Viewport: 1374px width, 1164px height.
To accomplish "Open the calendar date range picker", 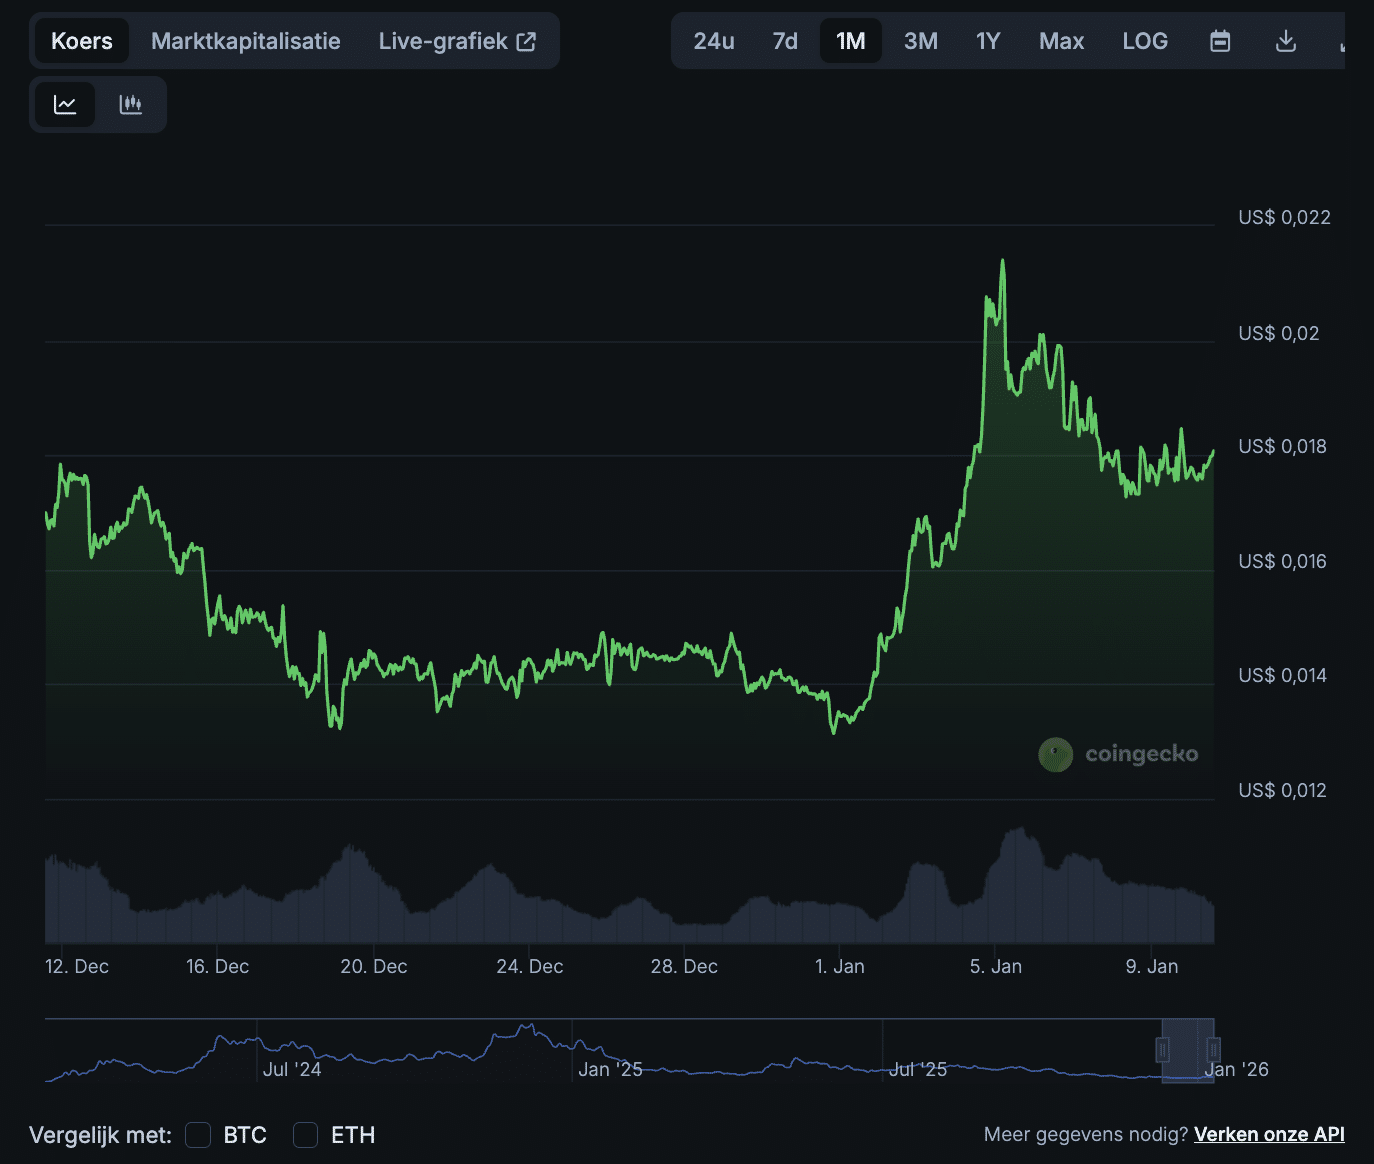I will 1220,41.
